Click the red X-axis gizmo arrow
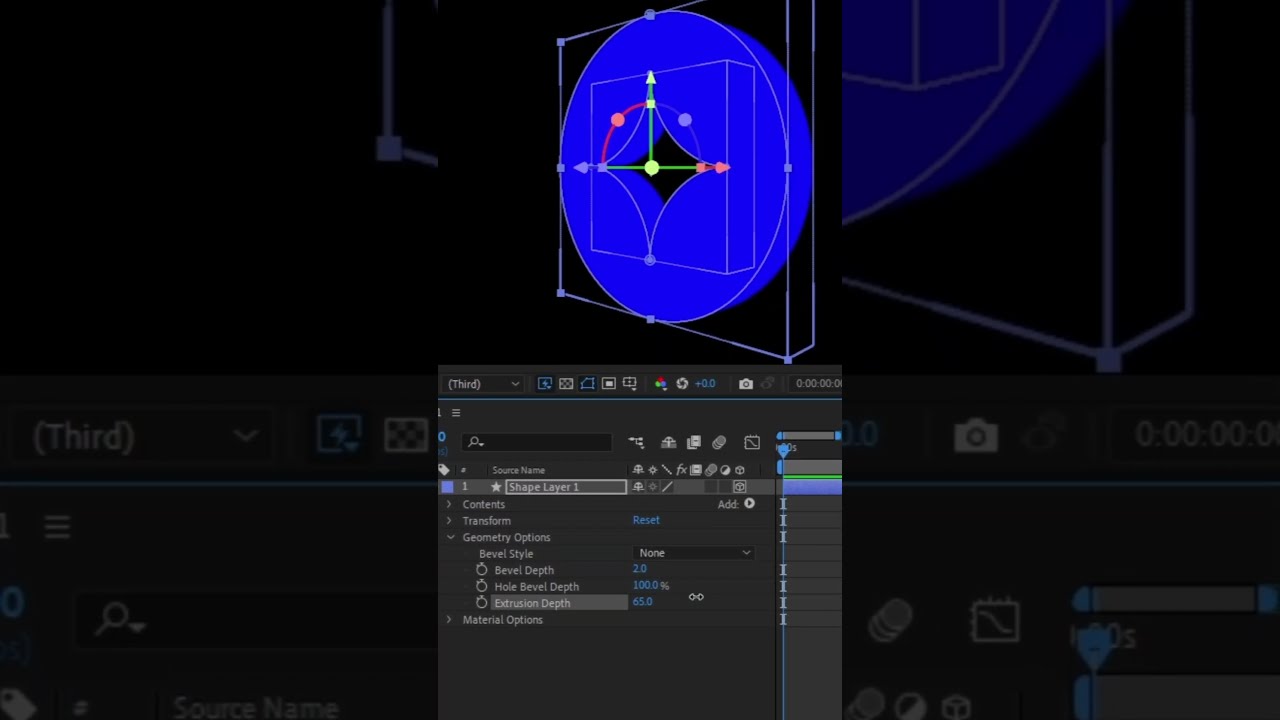This screenshot has height=720, width=1280. click(722, 168)
